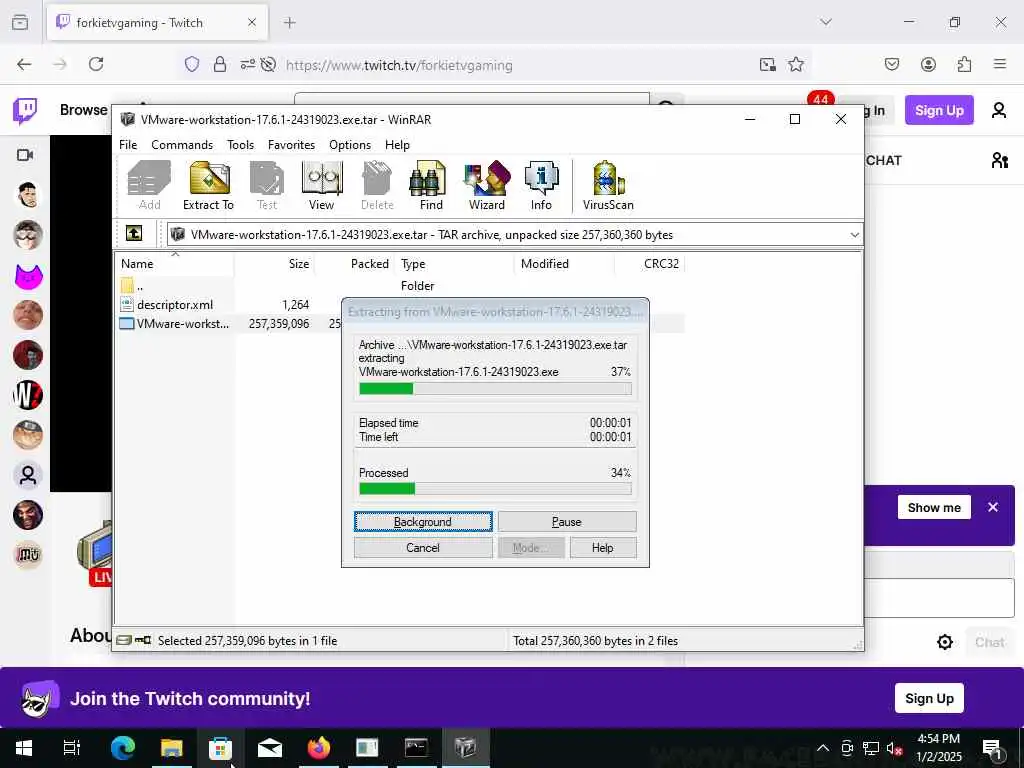Open the Firefox hamburger application menu
Image resolution: width=1024 pixels, height=768 pixels.
coord(999,64)
